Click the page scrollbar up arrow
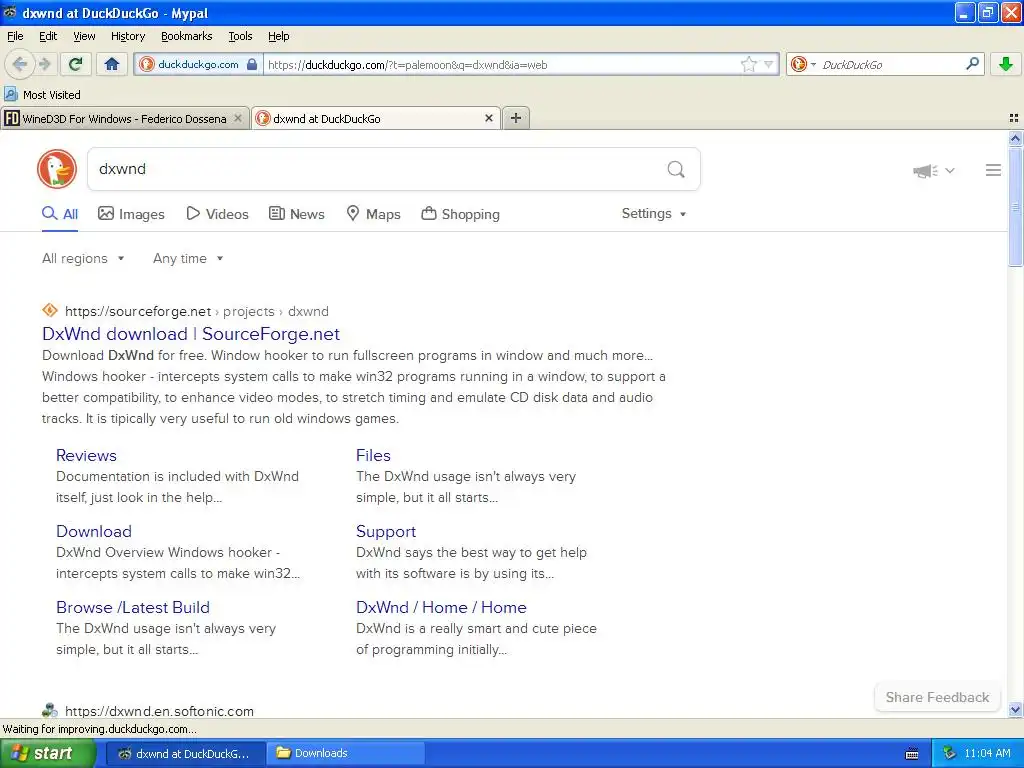The width and height of the screenshot is (1024, 768). [1015, 138]
